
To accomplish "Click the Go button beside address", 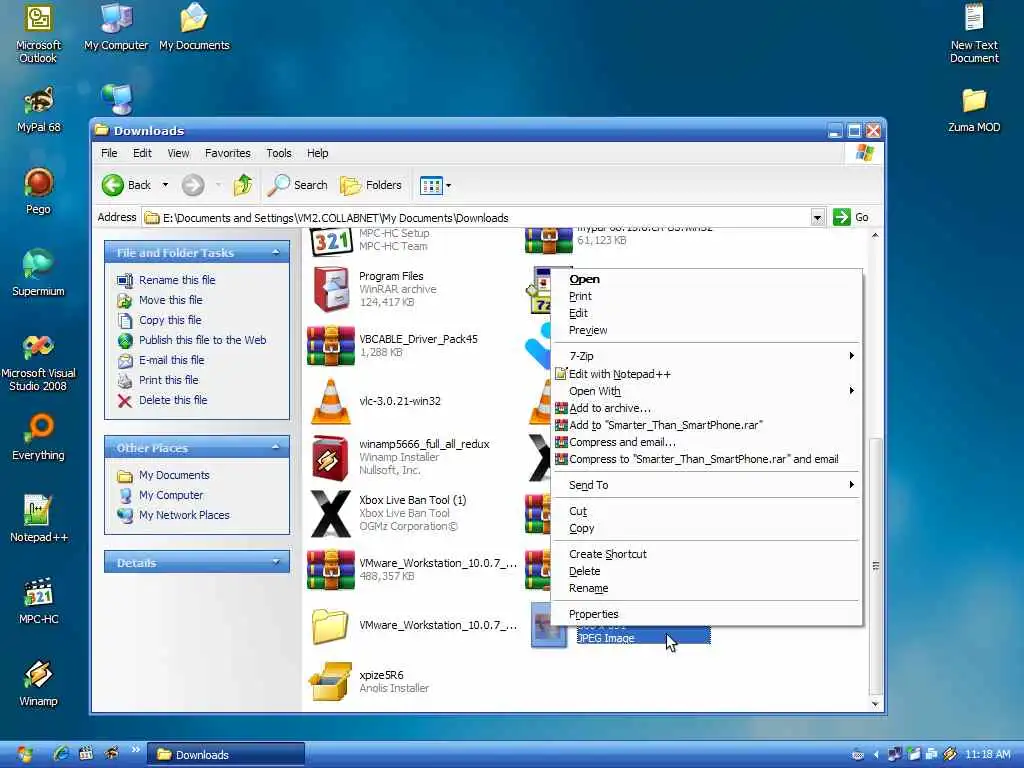I will point(851,217).
